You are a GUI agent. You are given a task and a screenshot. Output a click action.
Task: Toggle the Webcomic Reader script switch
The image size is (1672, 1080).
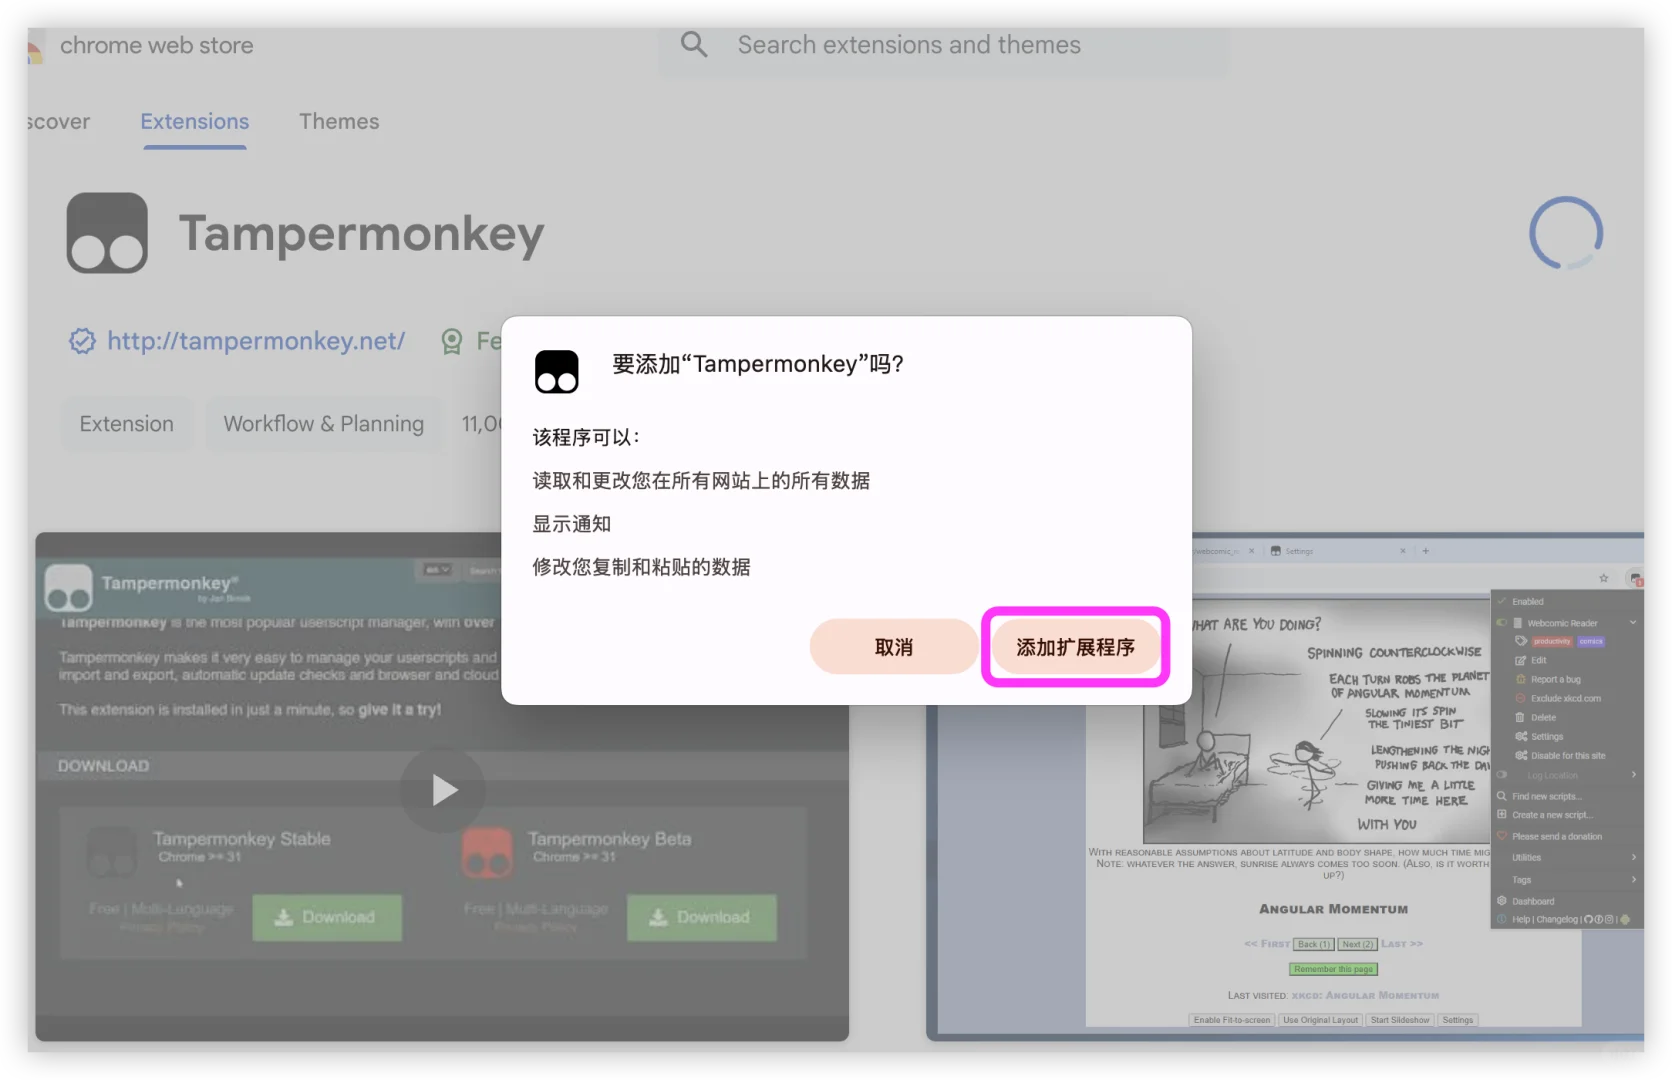(1502, 622)
